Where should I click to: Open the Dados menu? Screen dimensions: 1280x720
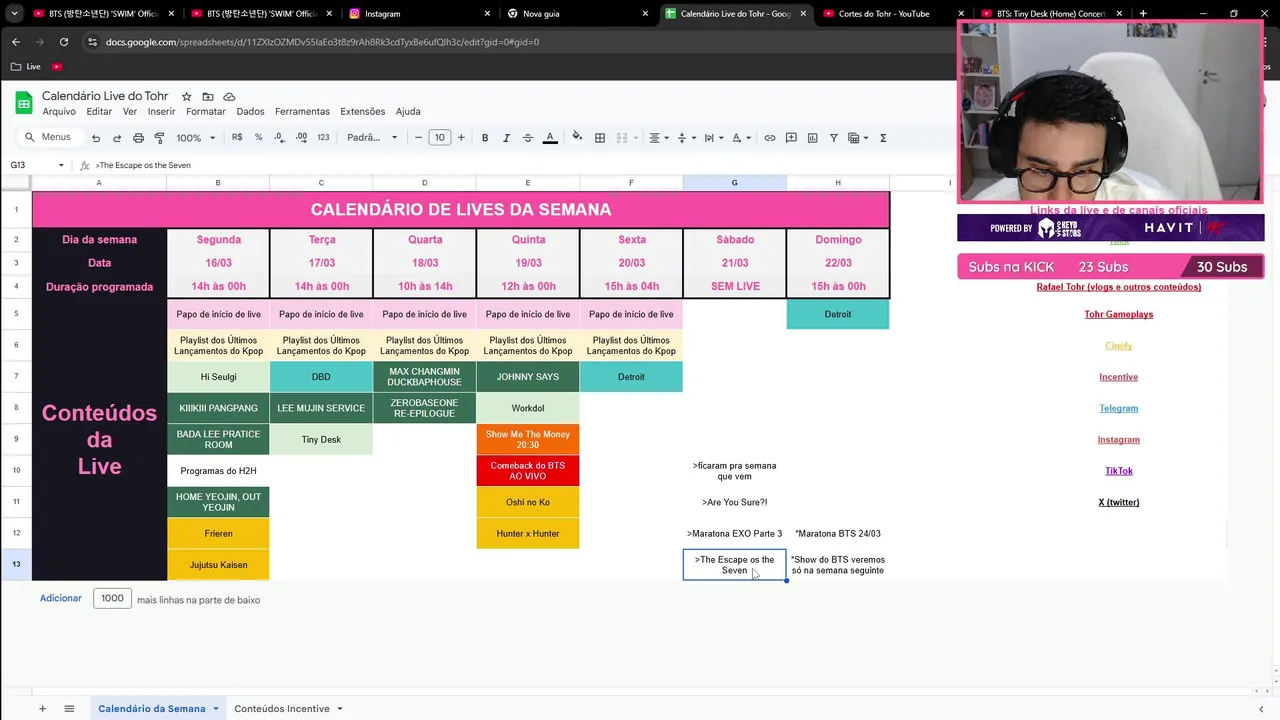point(250,112)
